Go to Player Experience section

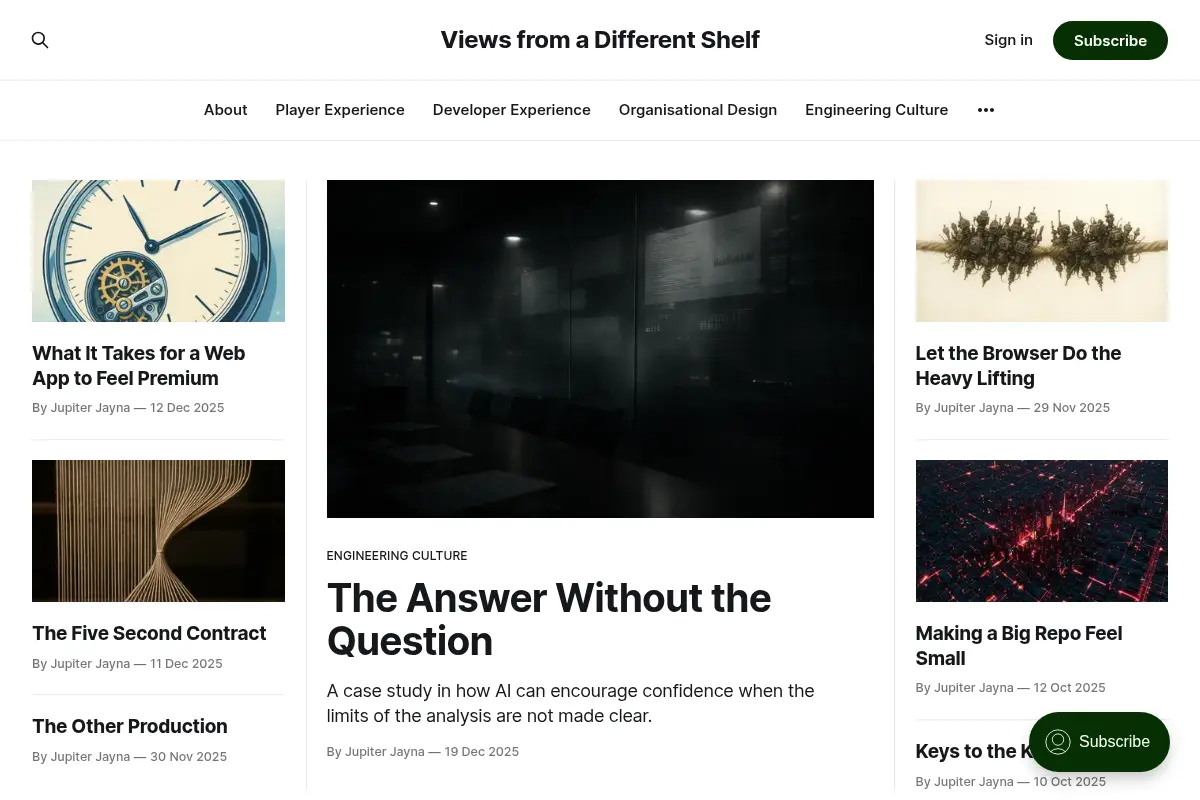tap(340, 110)
